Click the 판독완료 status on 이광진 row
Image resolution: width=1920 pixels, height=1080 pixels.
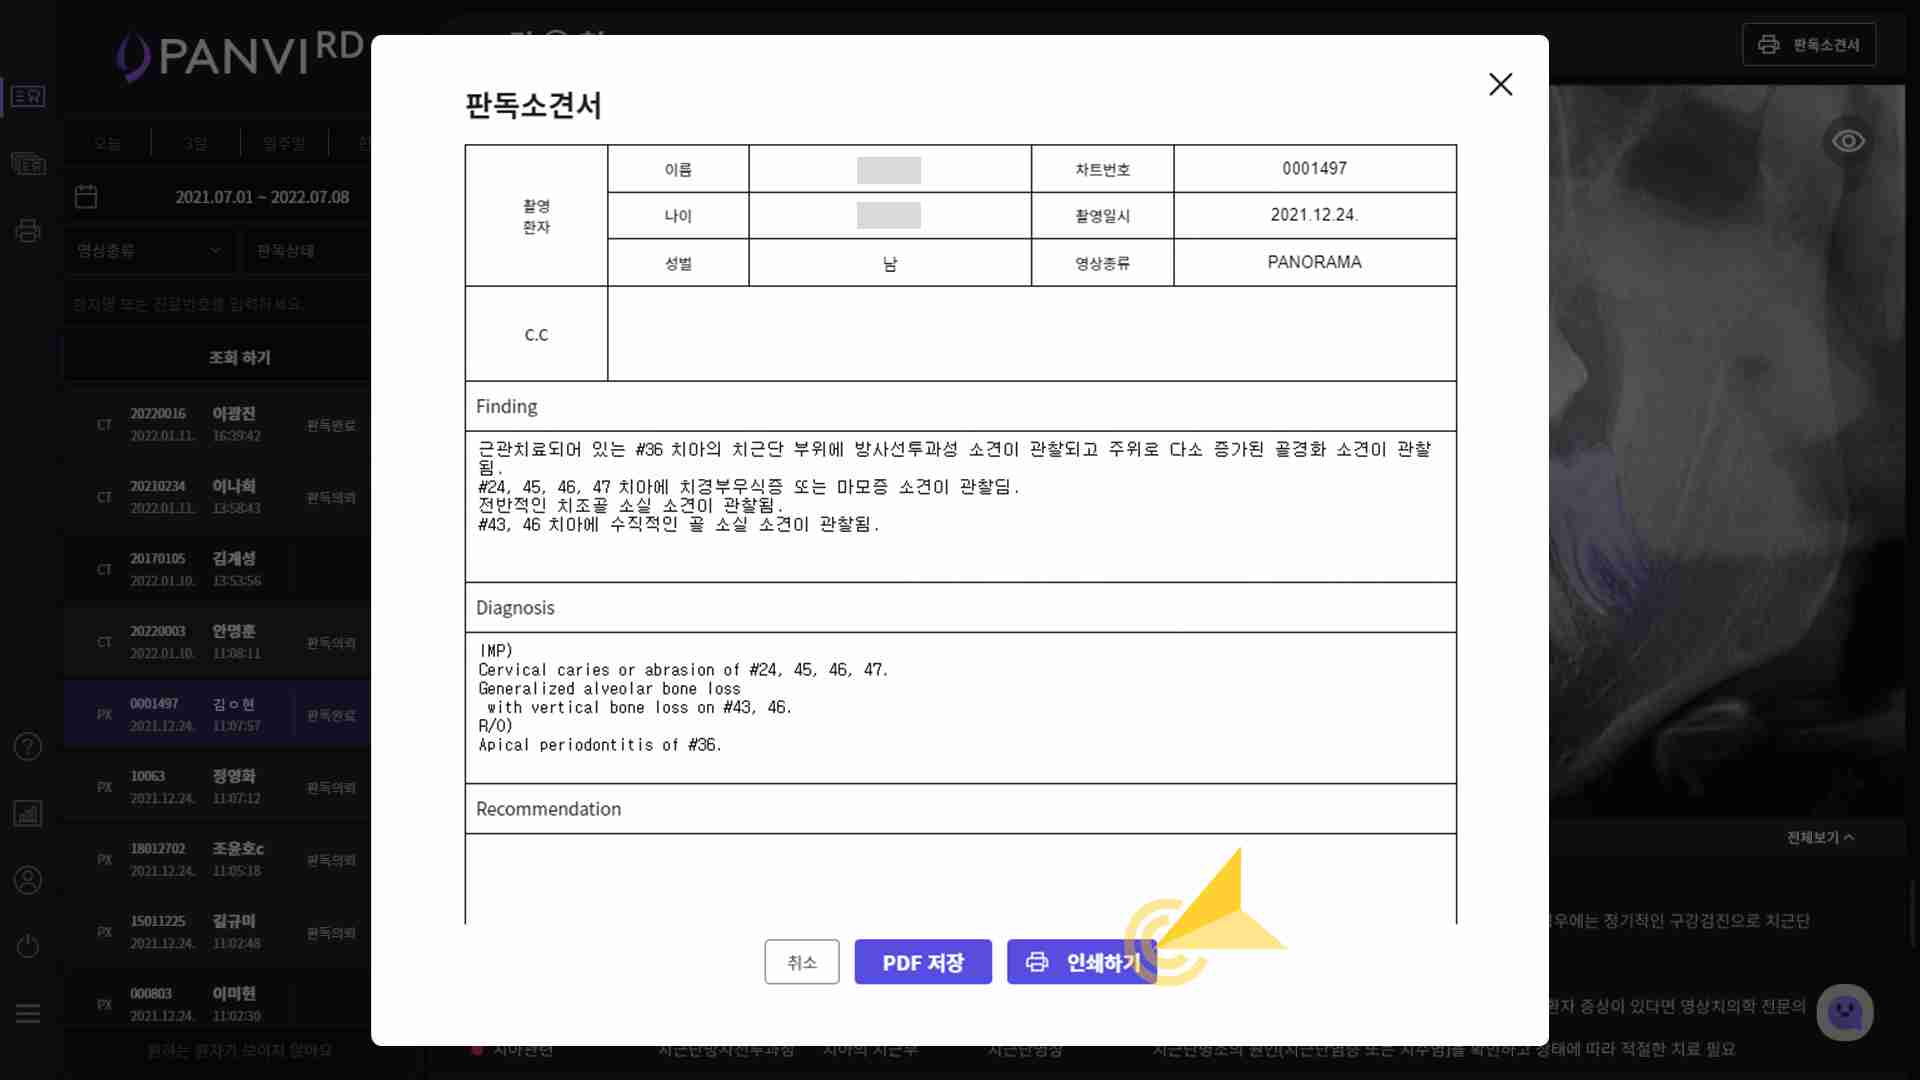(x=331, y=425)
